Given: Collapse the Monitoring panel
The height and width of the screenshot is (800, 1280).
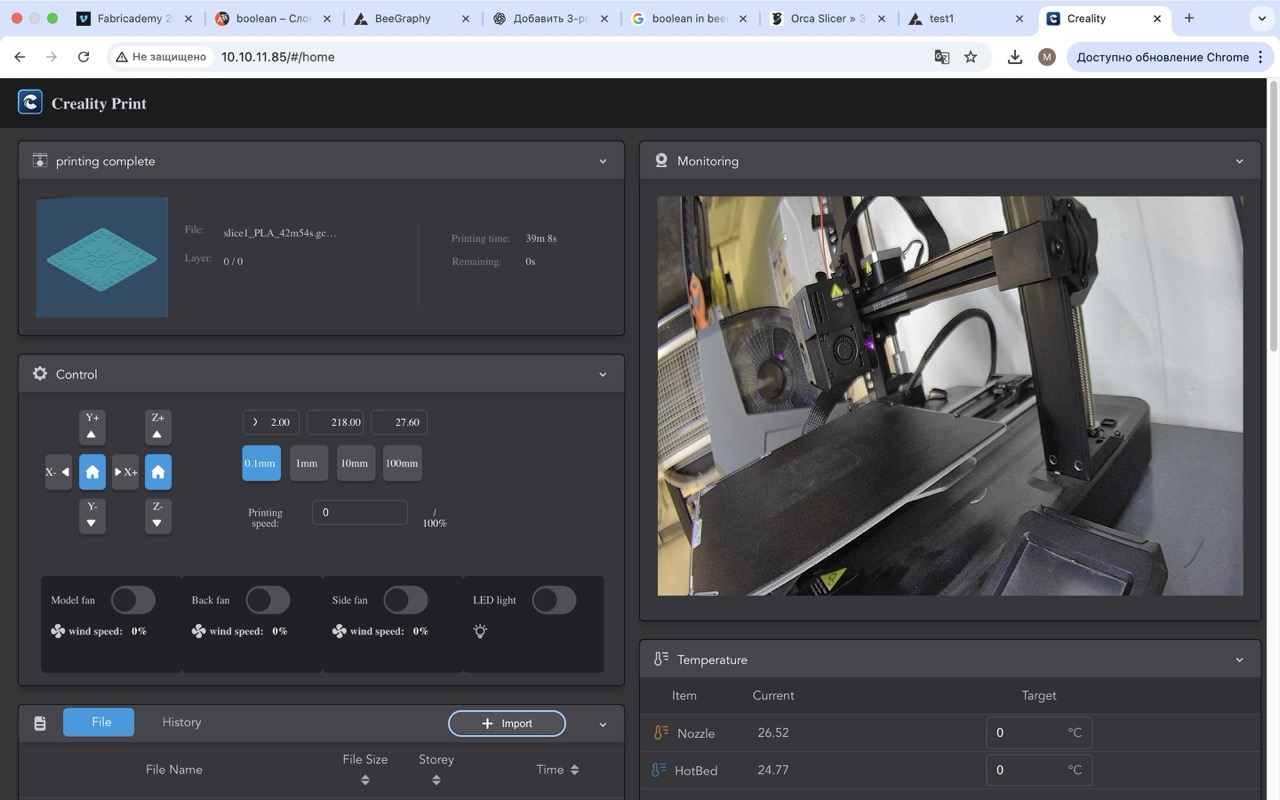Looking at the screenshot, I should [1239, 161].
